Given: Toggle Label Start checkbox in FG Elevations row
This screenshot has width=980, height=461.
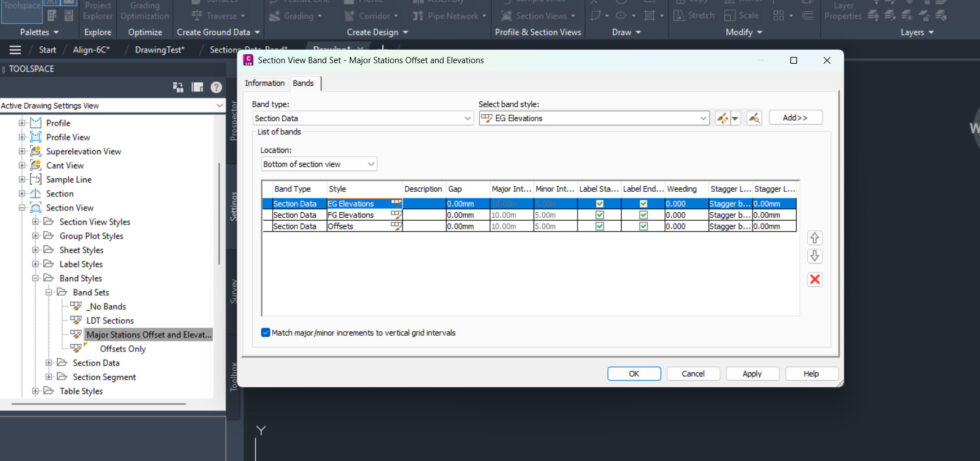Looking at the screenshot, I should coord(599,215).
